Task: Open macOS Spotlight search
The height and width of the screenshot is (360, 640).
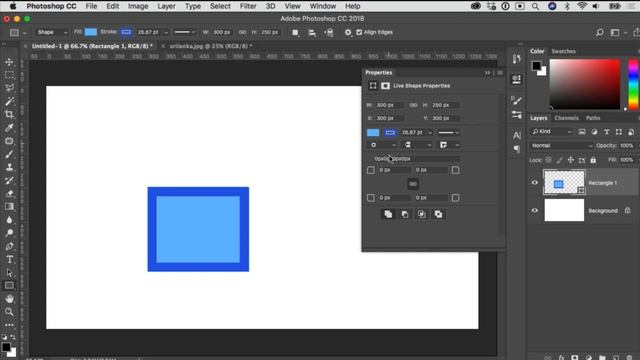Action: 535,6
